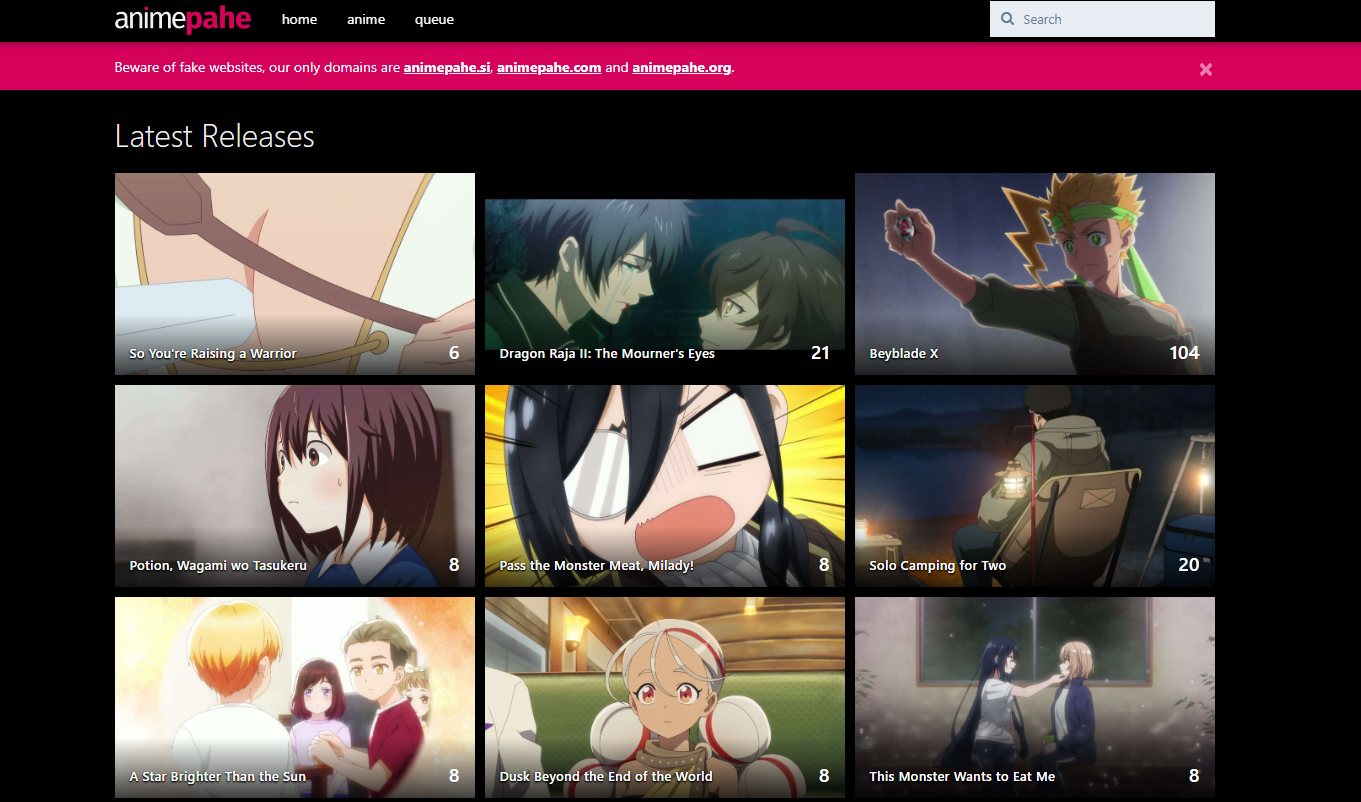Open A Star Brighter Than the Sun thumbnail
This screenshot has height=802, width=1361.
coord(295,697)
